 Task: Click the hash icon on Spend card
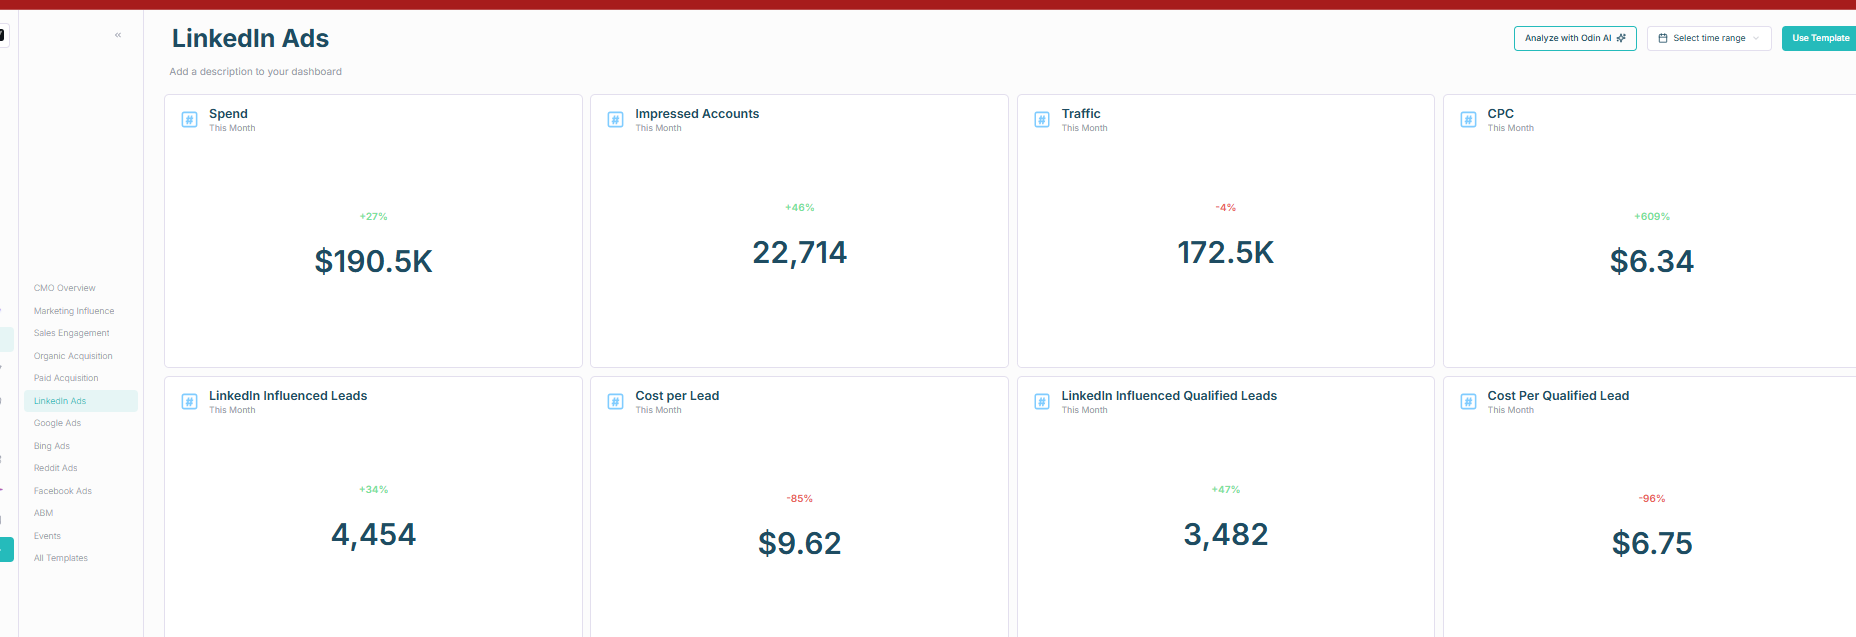tap(189, 120)
